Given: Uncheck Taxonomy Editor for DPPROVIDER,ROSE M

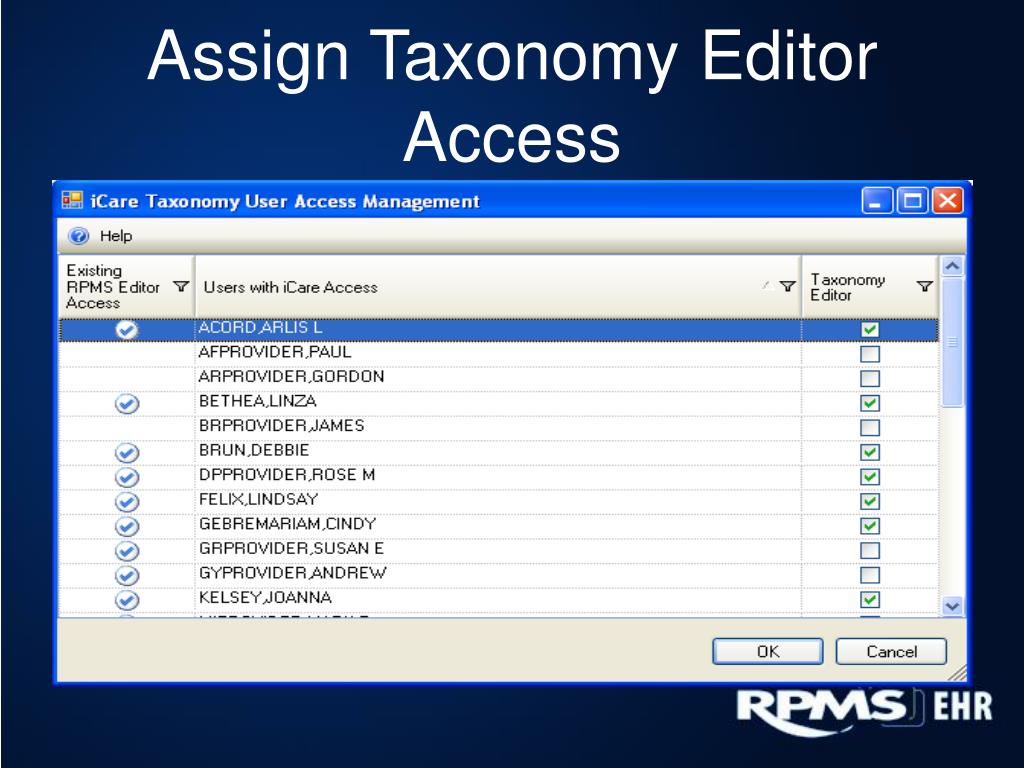Looking at the screenshot, I should 869,477.
